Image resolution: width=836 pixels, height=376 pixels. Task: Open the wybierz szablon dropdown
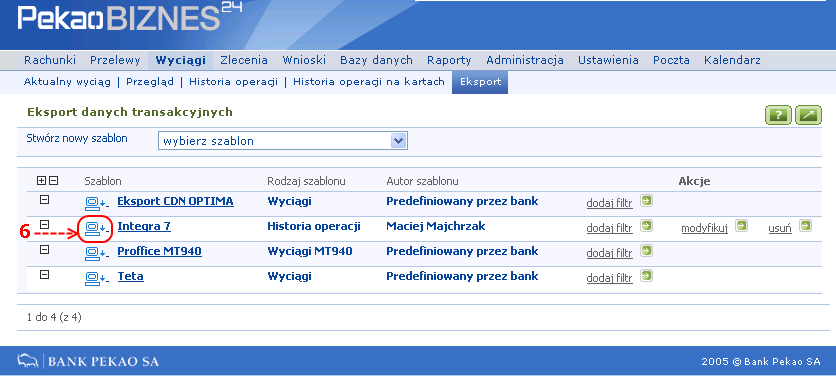click(283, 141)
